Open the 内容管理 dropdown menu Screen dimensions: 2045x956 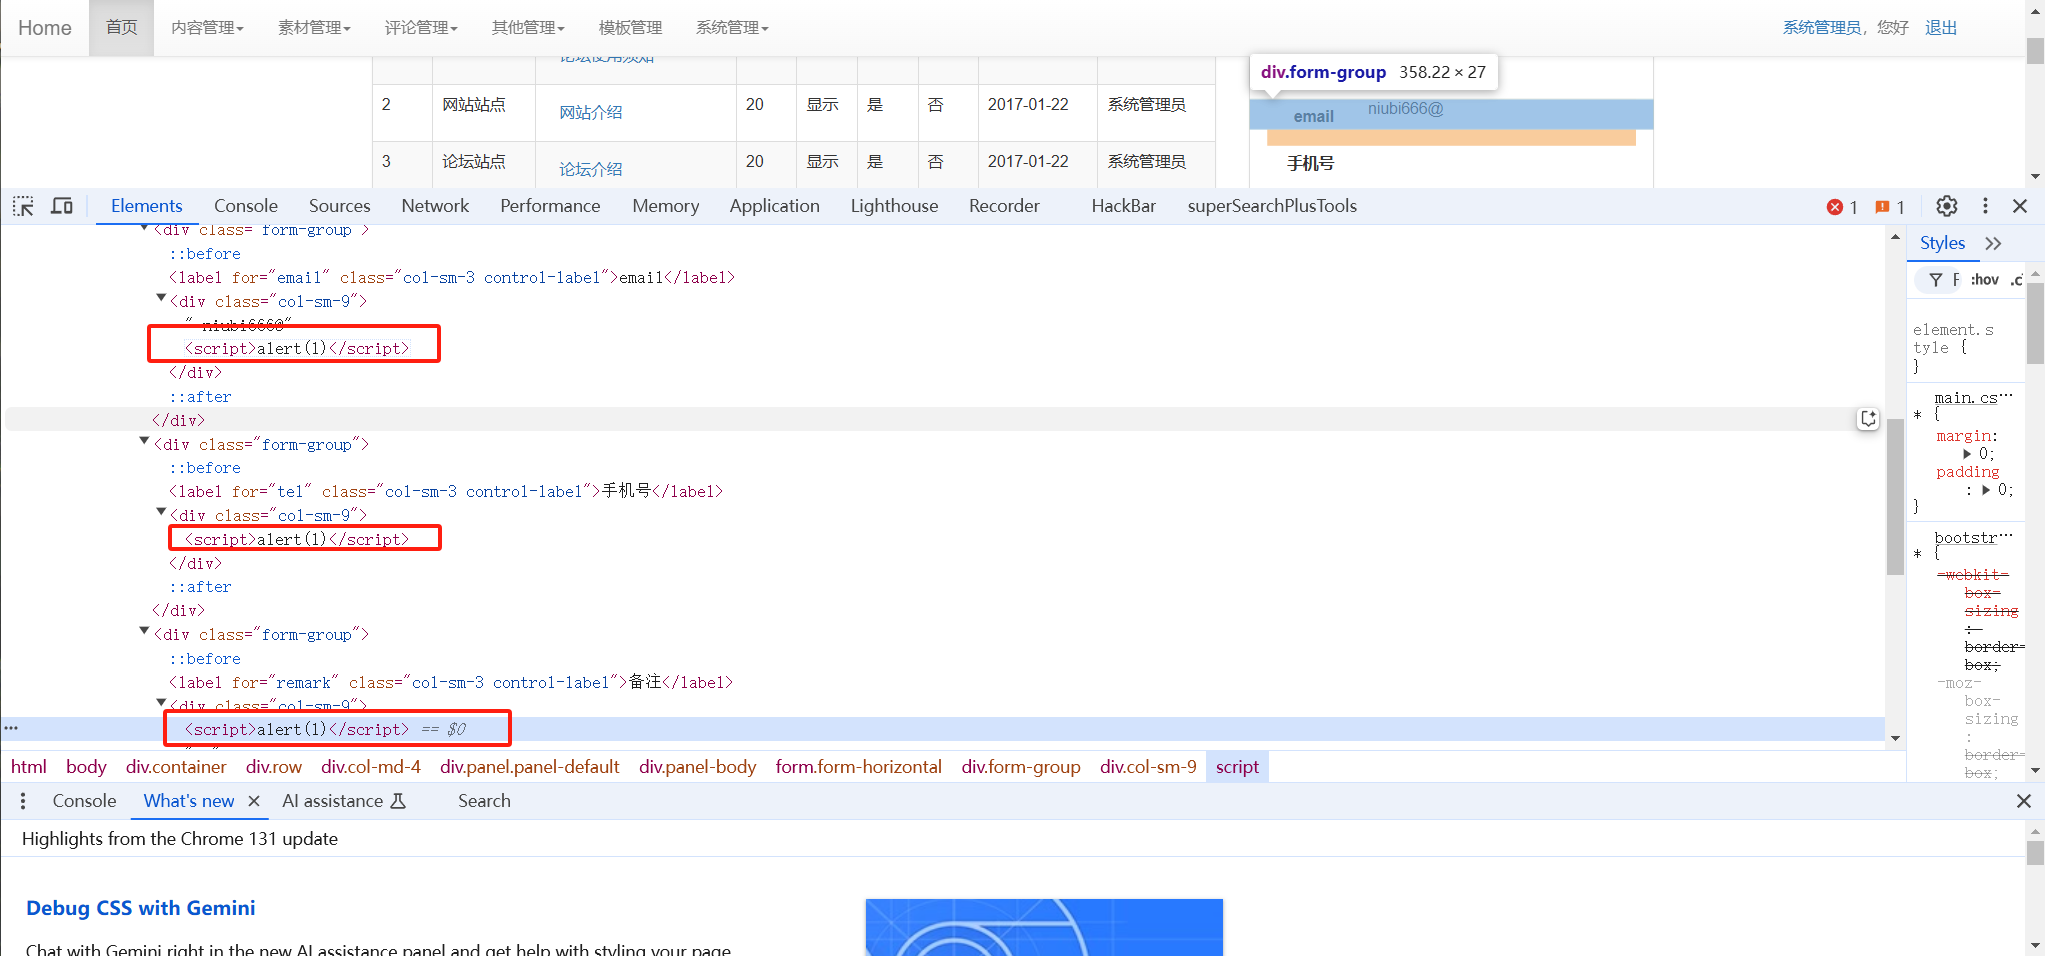point(207,28)
